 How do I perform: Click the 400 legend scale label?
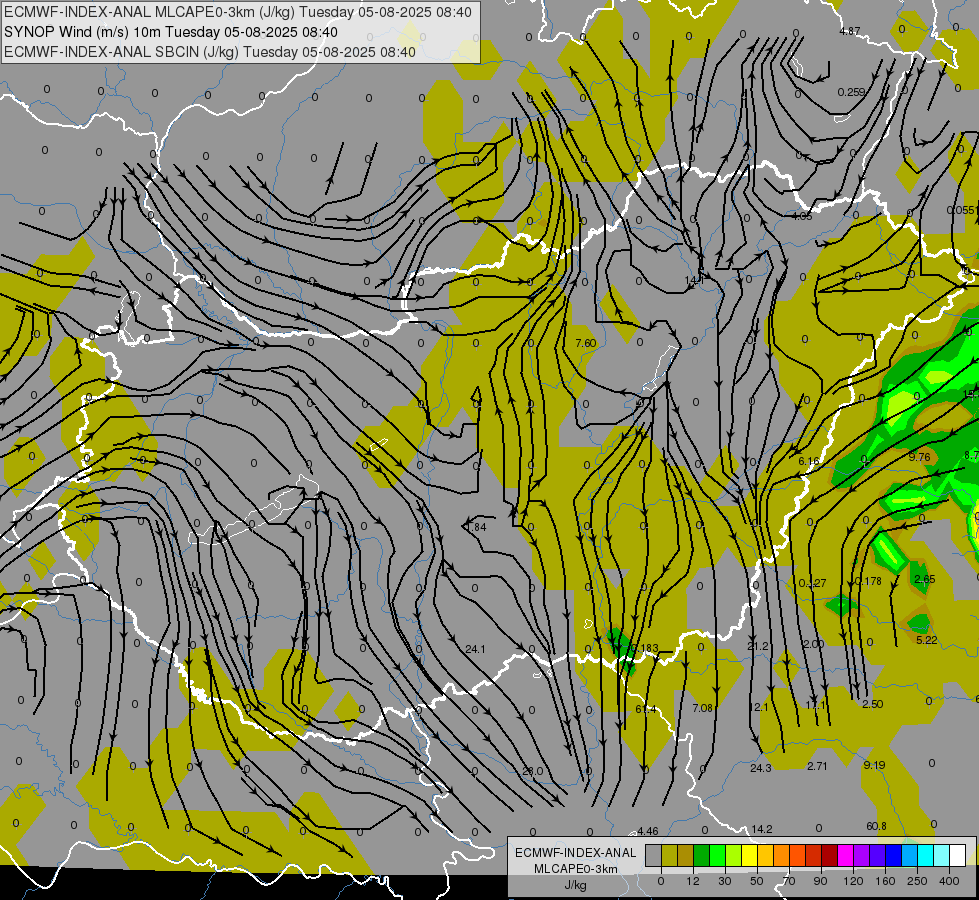coord(949,881)
